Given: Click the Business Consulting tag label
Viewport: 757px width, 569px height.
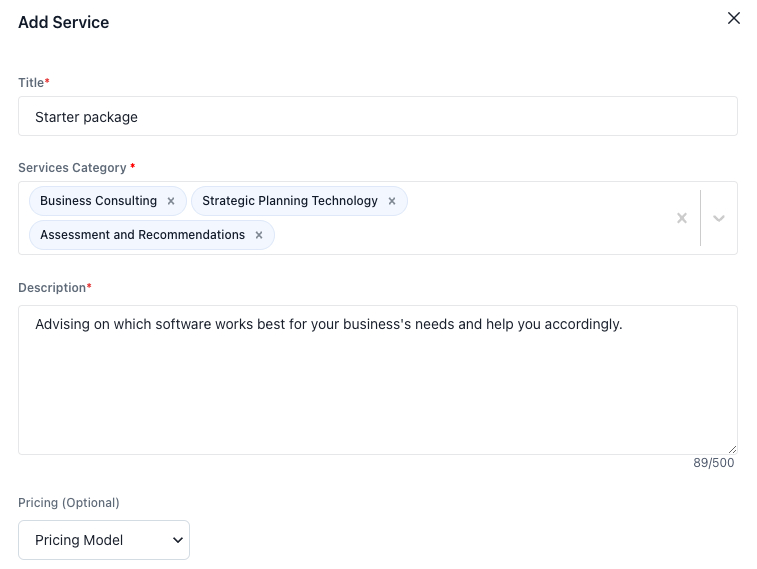Looking at the screenshot, I should 98,201.
